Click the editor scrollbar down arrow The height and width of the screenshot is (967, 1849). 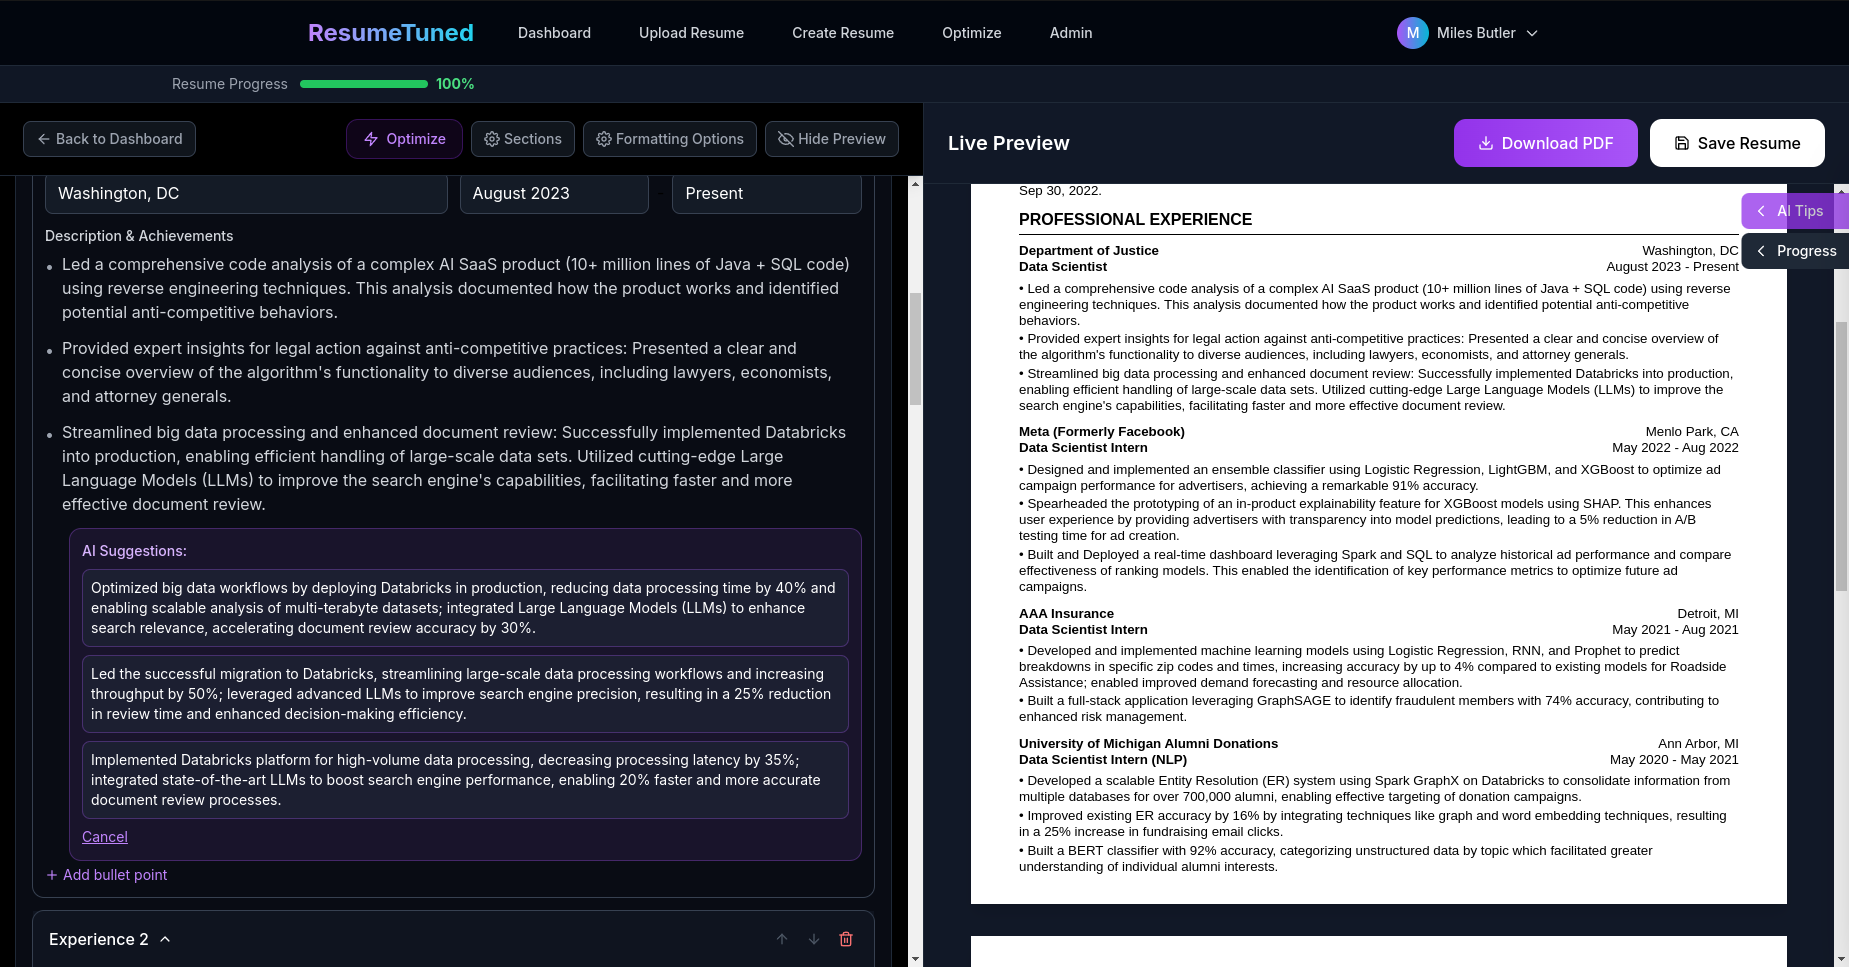point(915,959)
